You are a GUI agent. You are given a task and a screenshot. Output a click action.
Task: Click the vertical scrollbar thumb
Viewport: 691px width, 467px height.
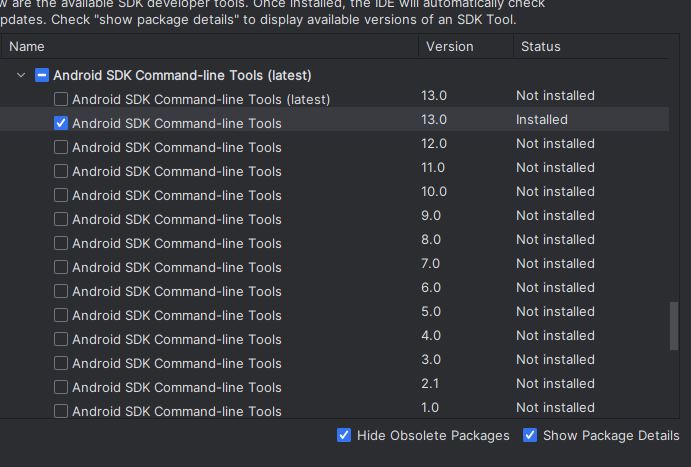point(674,326)
